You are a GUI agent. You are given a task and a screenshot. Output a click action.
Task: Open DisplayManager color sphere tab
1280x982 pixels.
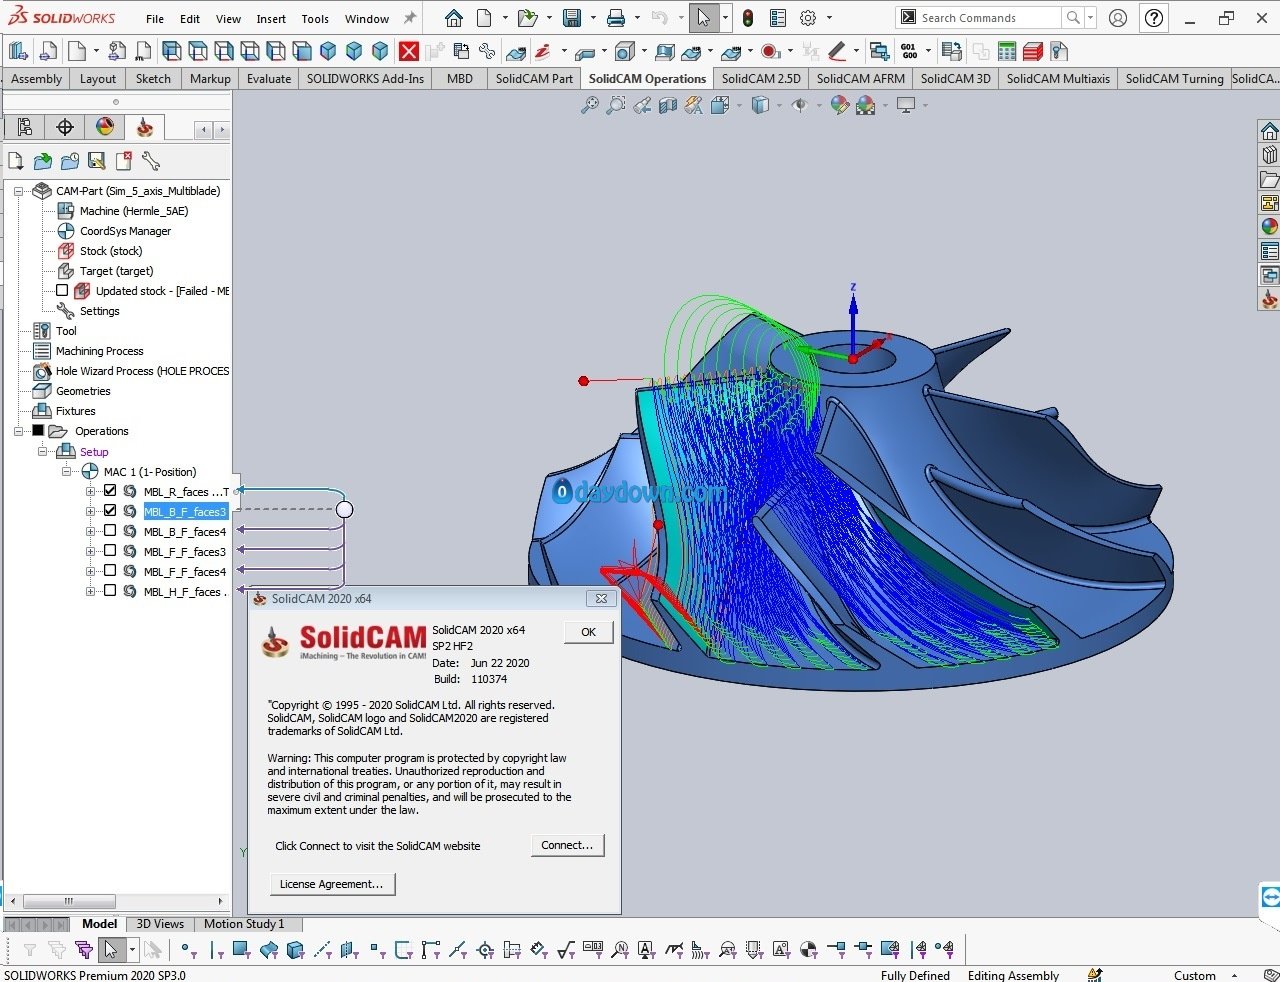pos(105,127)
